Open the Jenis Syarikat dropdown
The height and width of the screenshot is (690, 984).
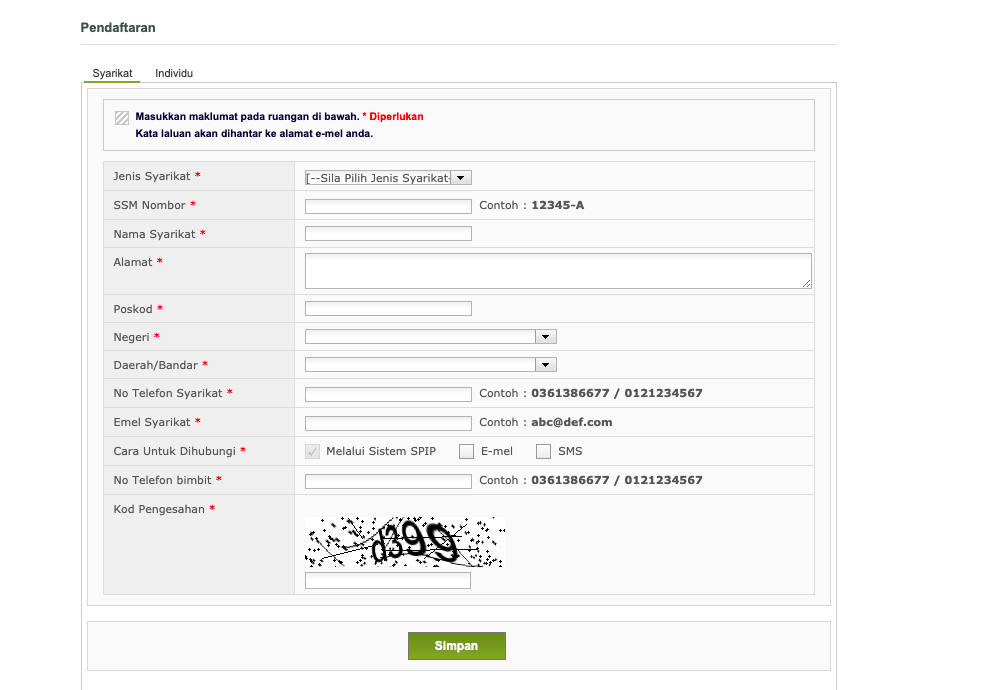point(388,178)
